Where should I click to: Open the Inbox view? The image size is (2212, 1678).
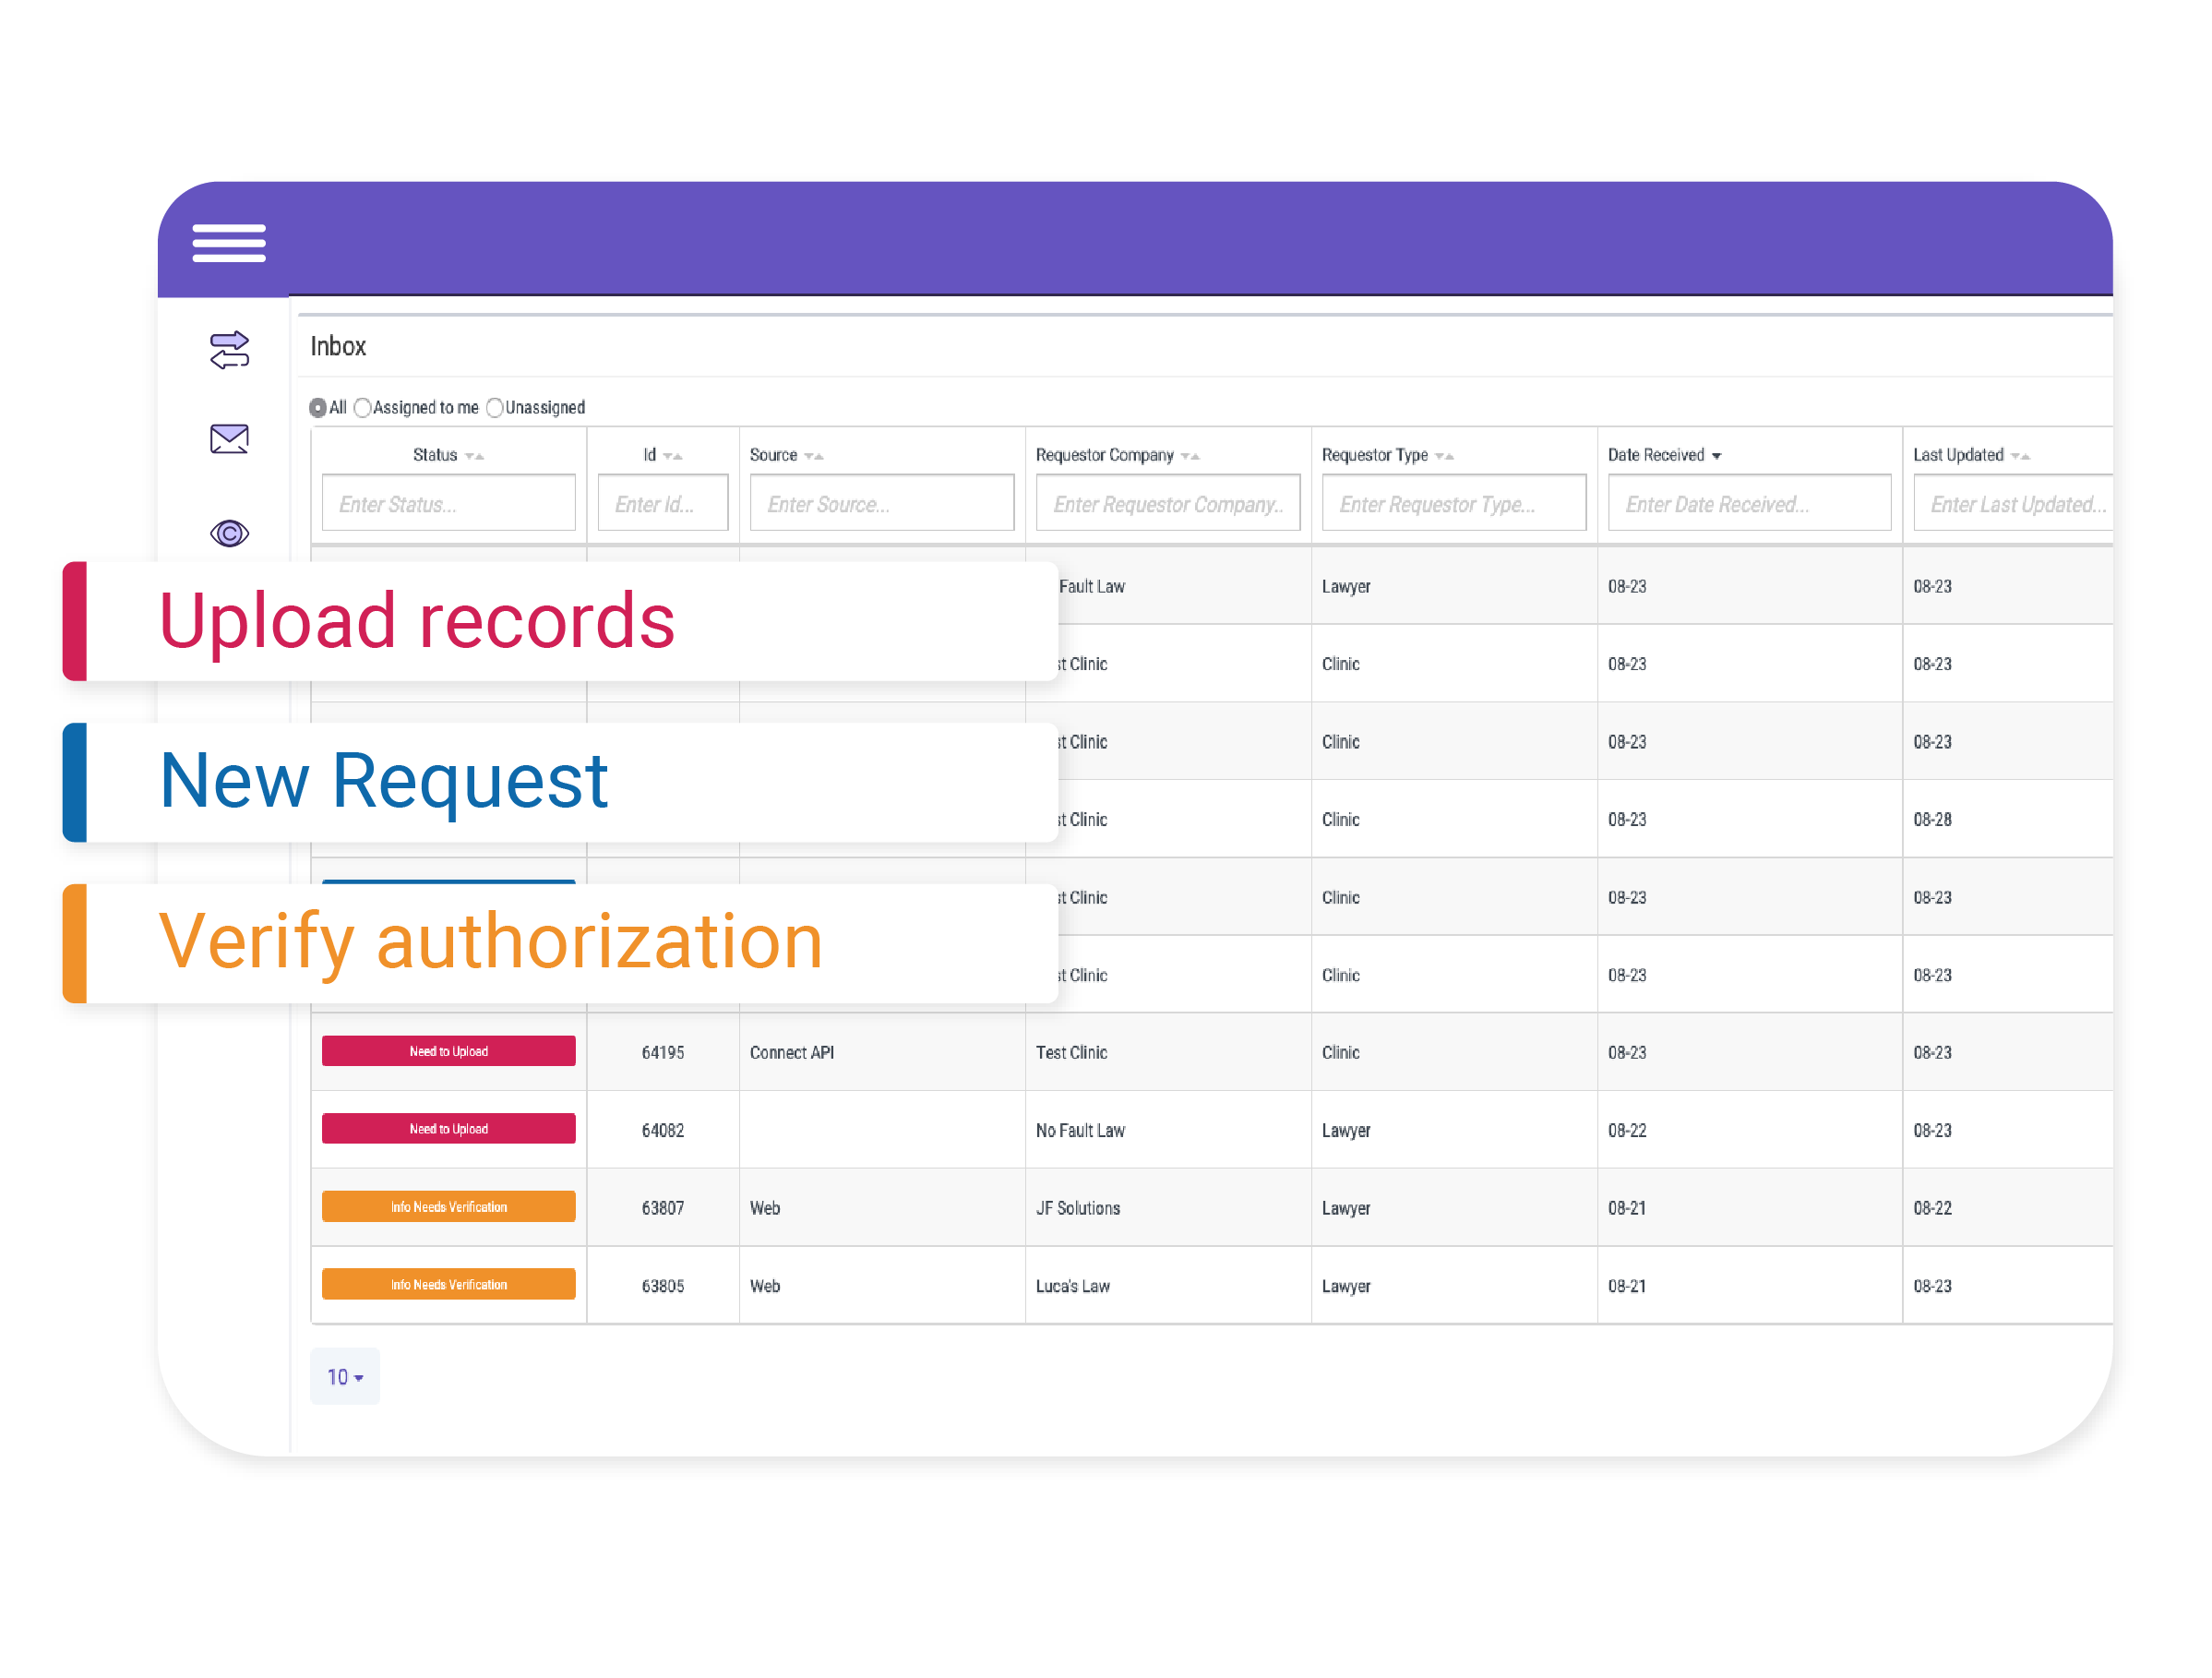(x=338, y=346)
